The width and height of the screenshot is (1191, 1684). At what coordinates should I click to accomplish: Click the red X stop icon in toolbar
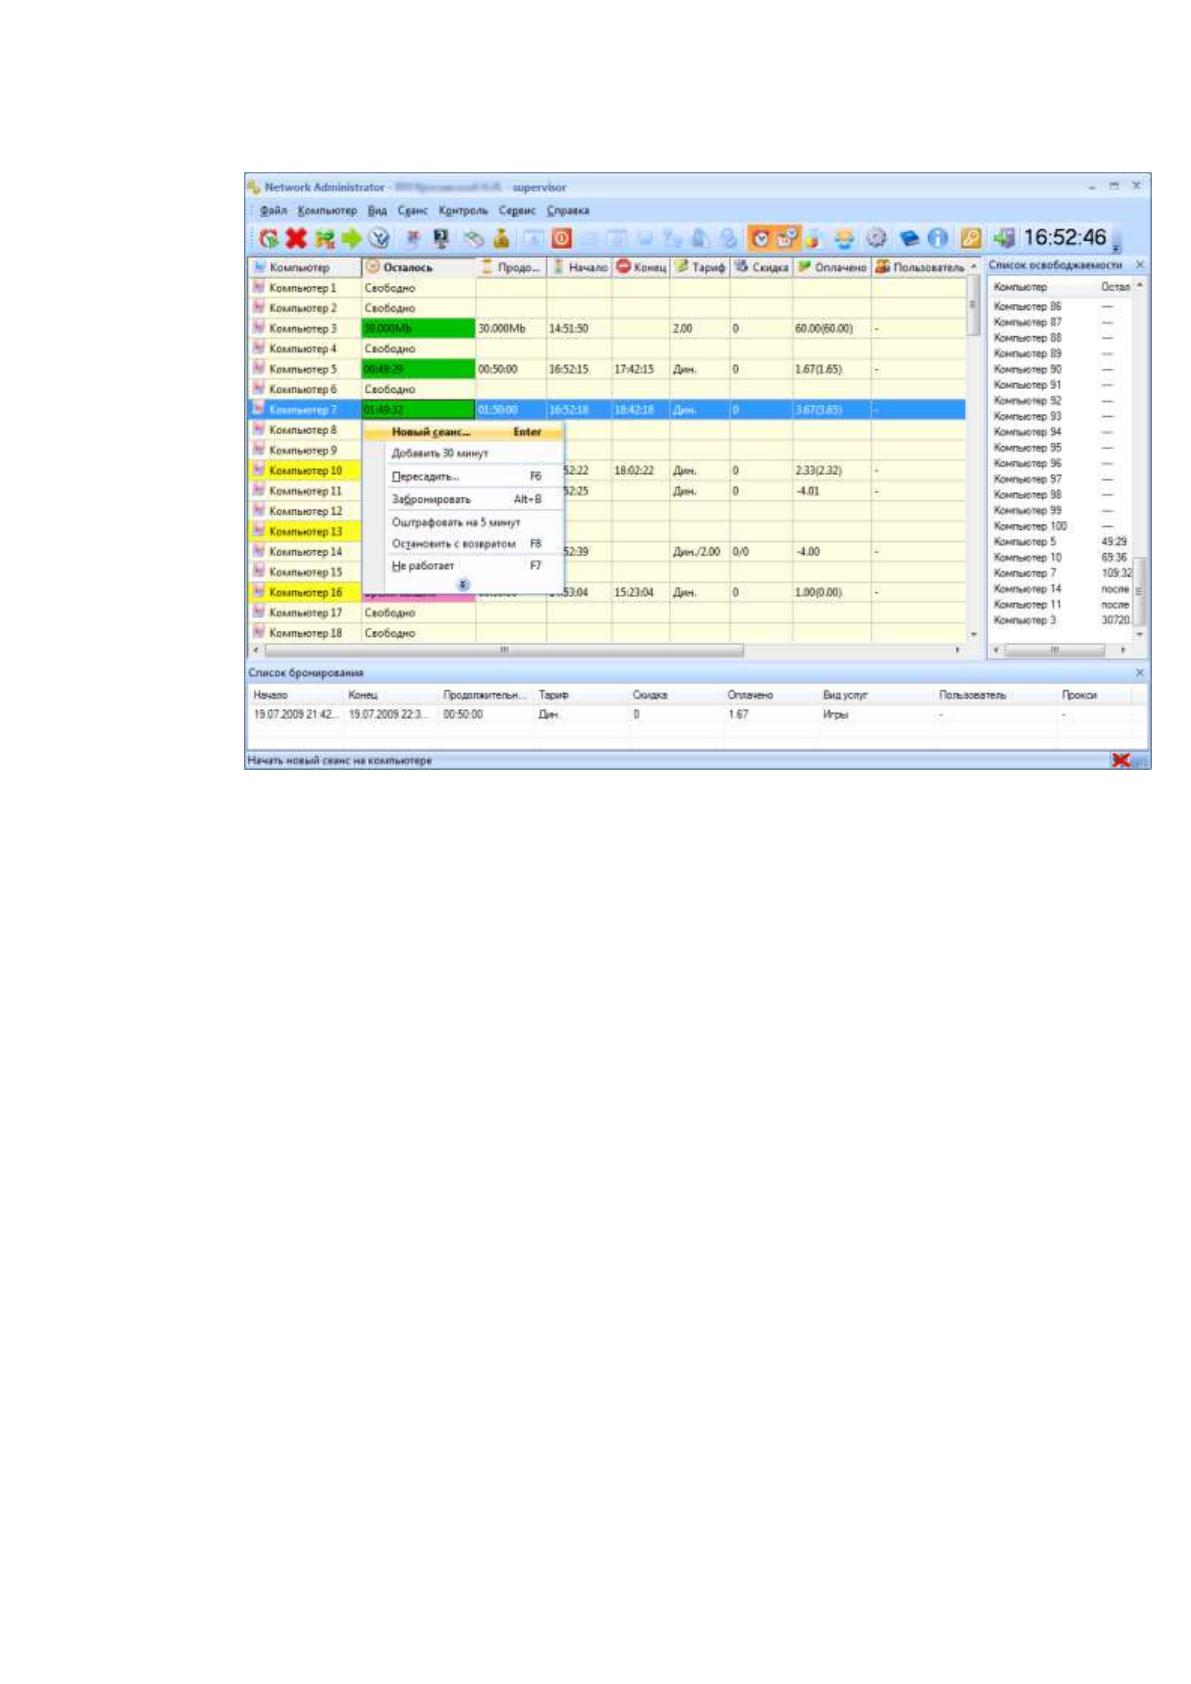click(x=296, y=238)
